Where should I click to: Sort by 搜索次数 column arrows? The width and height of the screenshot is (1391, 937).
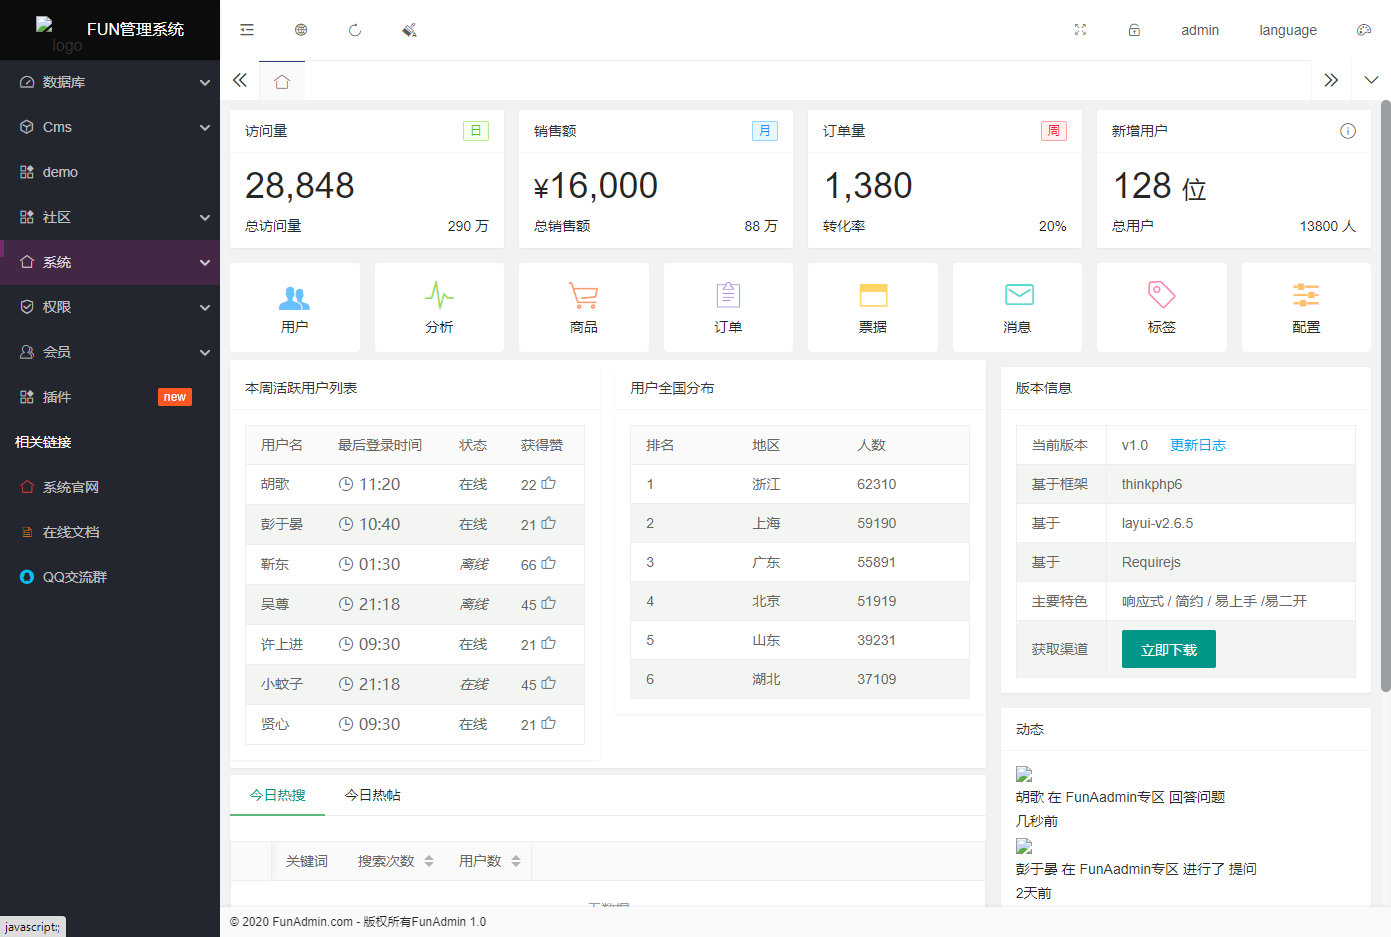(x=429, y=861)
